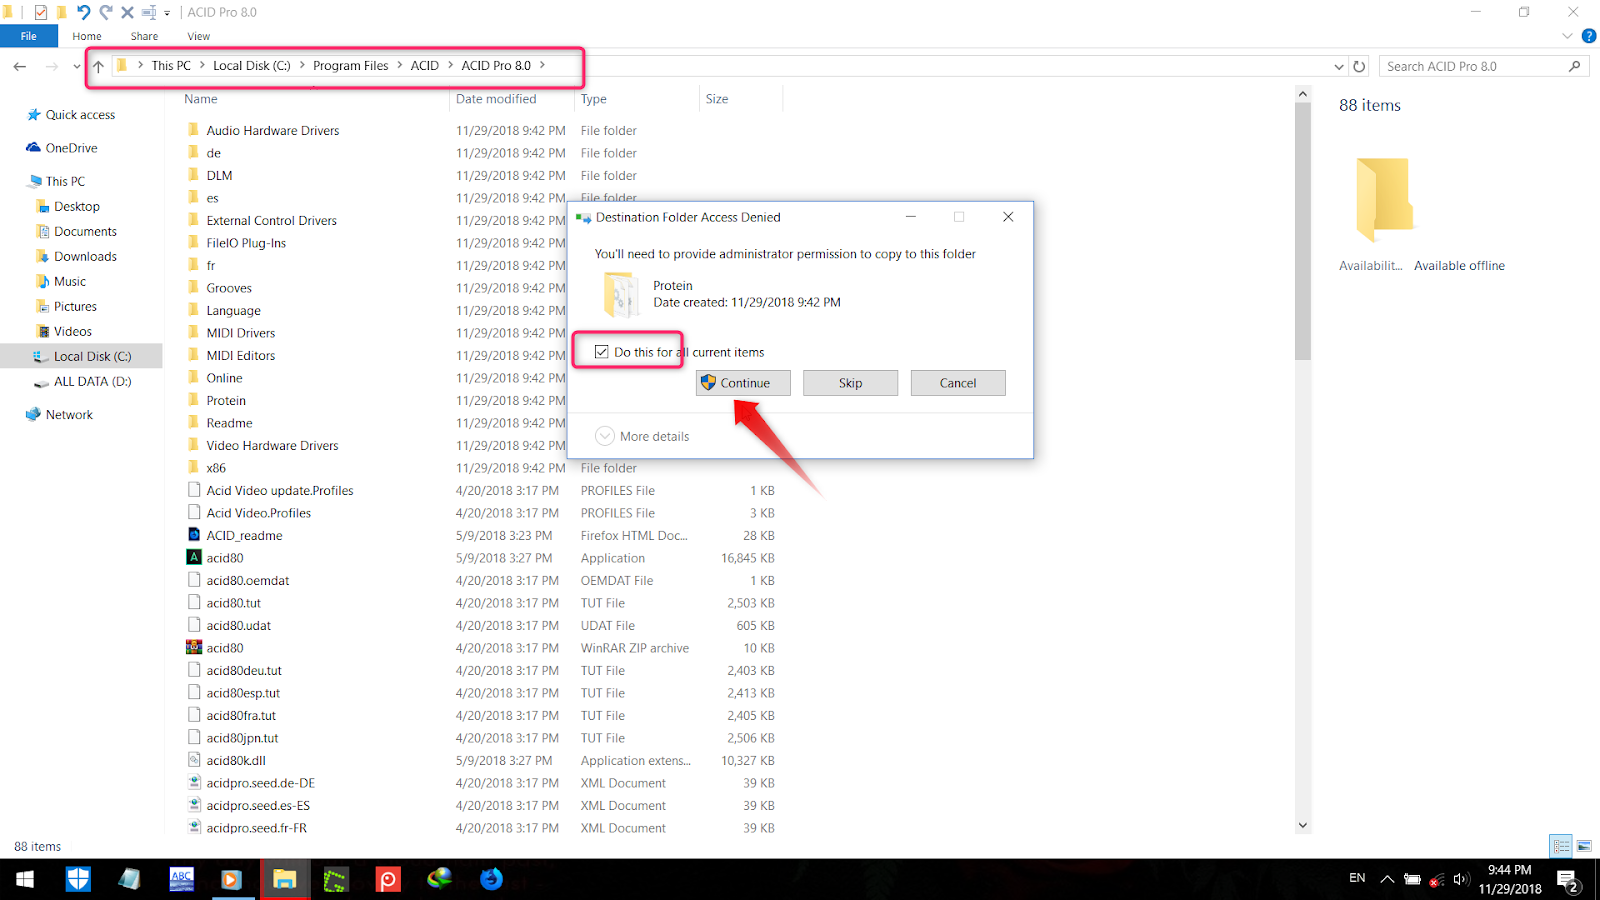Open the notepad icon in taskbar
The width and height of the screenshot is (1600, 900).
130,879
